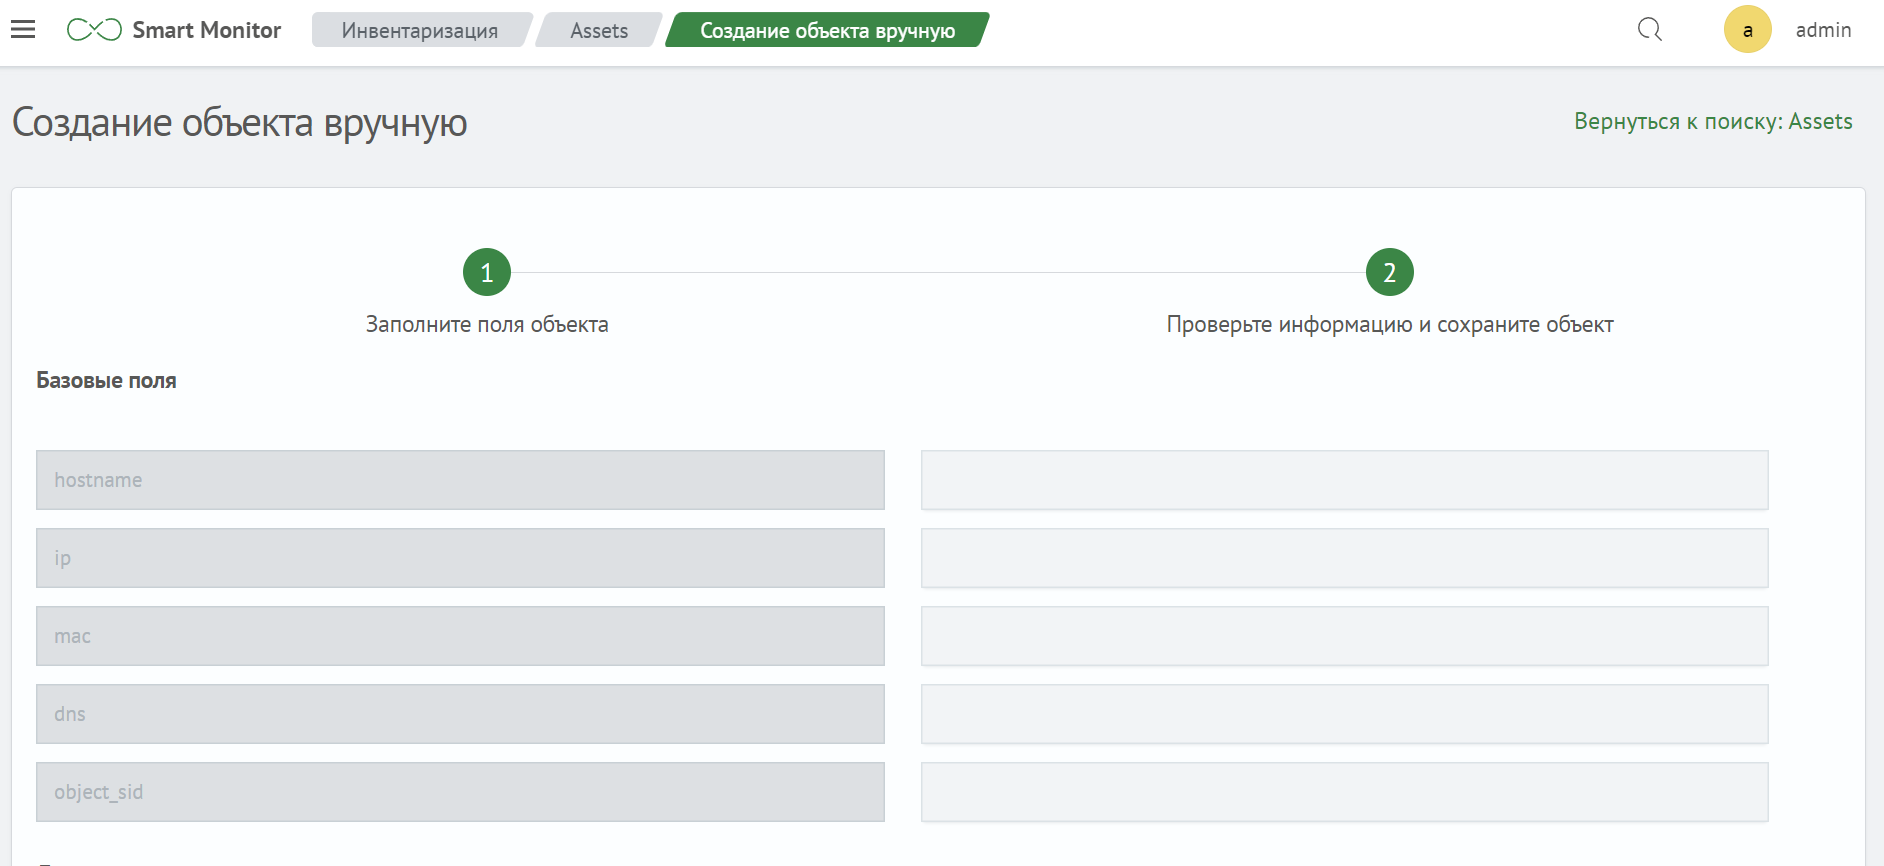Open the search magnifier icon
This screenshot has width=1884, height=866.
pos(1650,30)
